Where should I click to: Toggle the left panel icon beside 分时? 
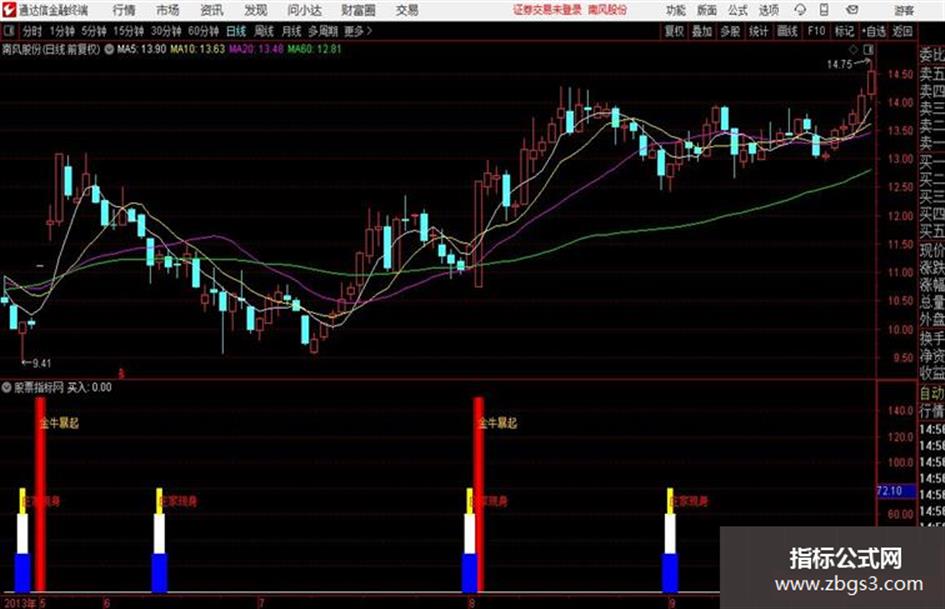8,31
